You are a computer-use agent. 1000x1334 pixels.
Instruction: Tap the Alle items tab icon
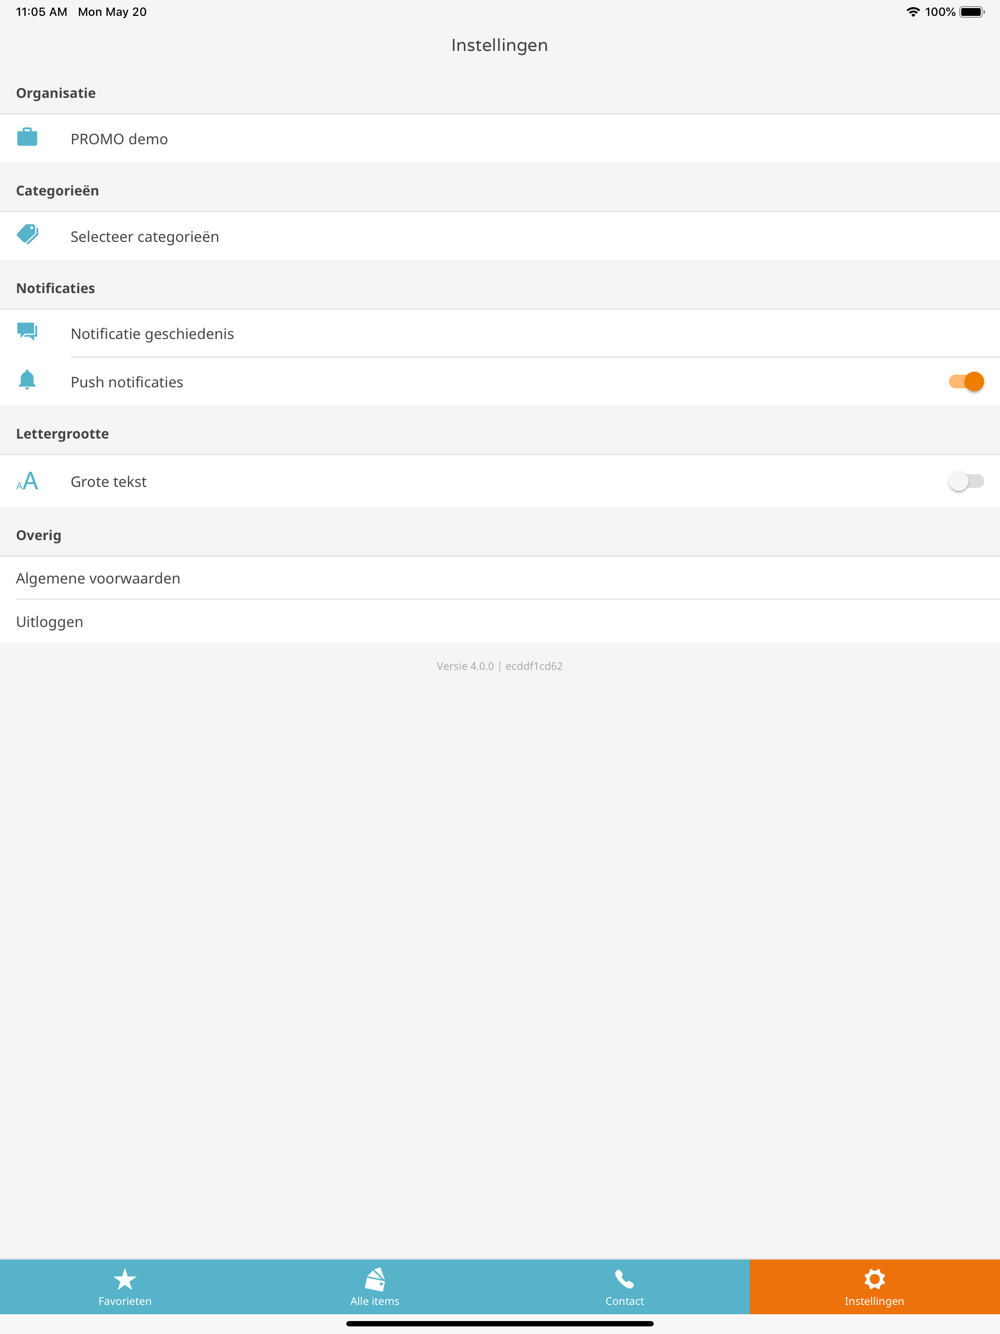(375, 1279)
